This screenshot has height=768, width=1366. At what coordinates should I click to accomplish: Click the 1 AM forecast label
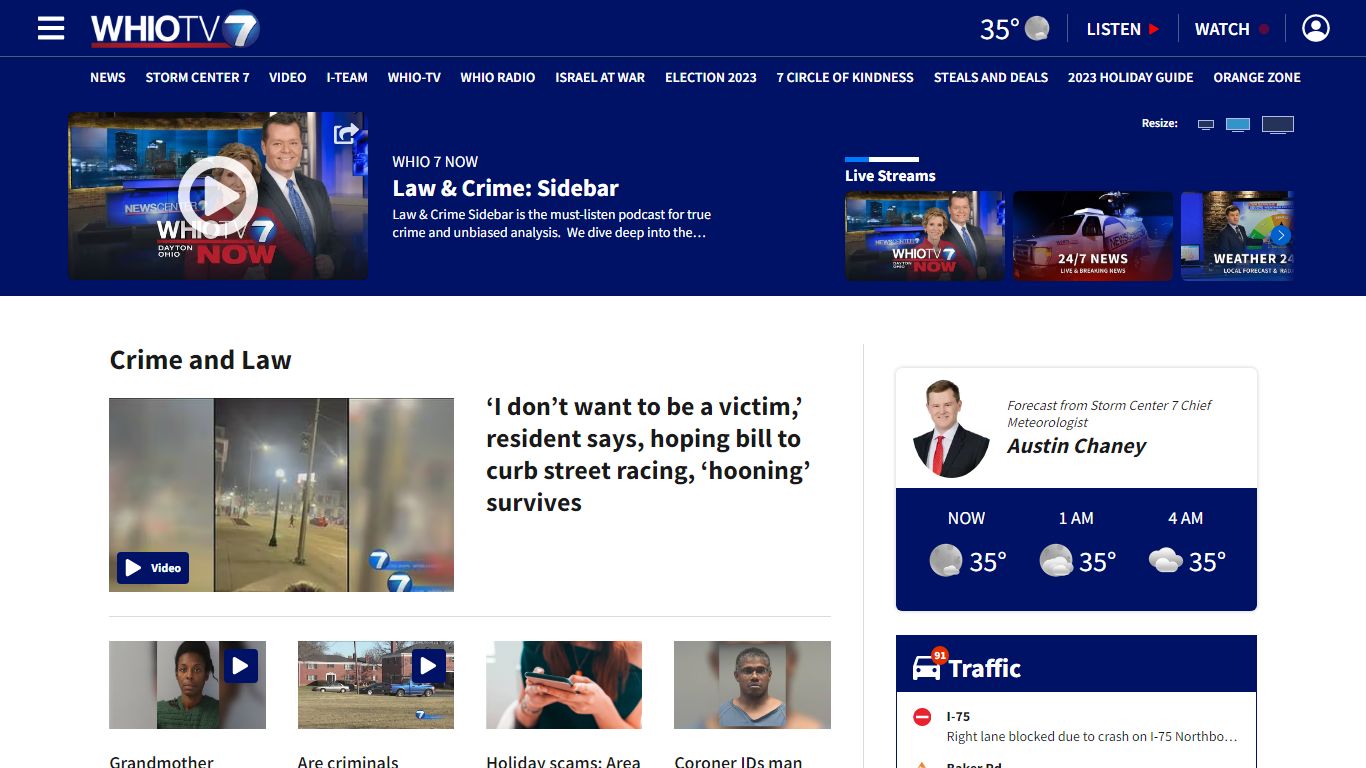coord(1076,518)
